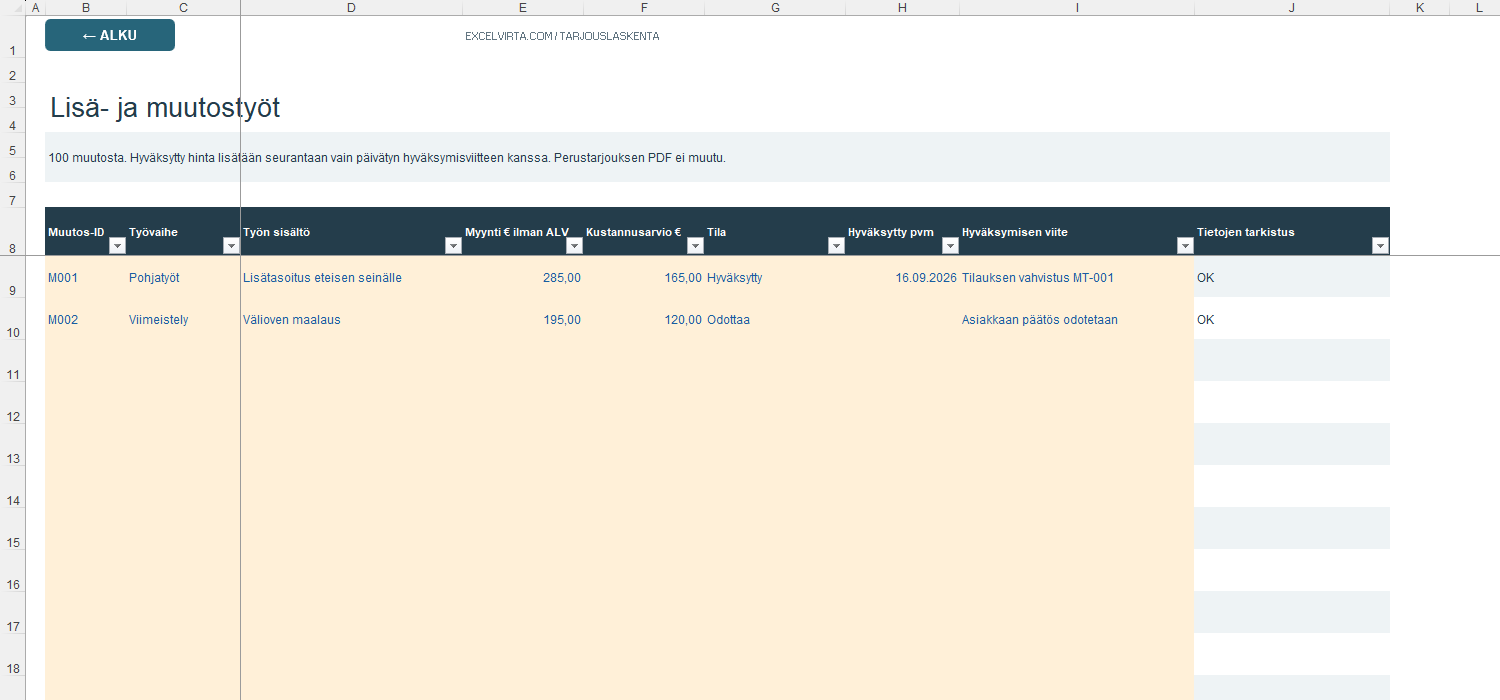Select the date 16.09.2026 cell
Image resolution: width=1500 pixels, height=700 pixels.
[x=903, y=277]
